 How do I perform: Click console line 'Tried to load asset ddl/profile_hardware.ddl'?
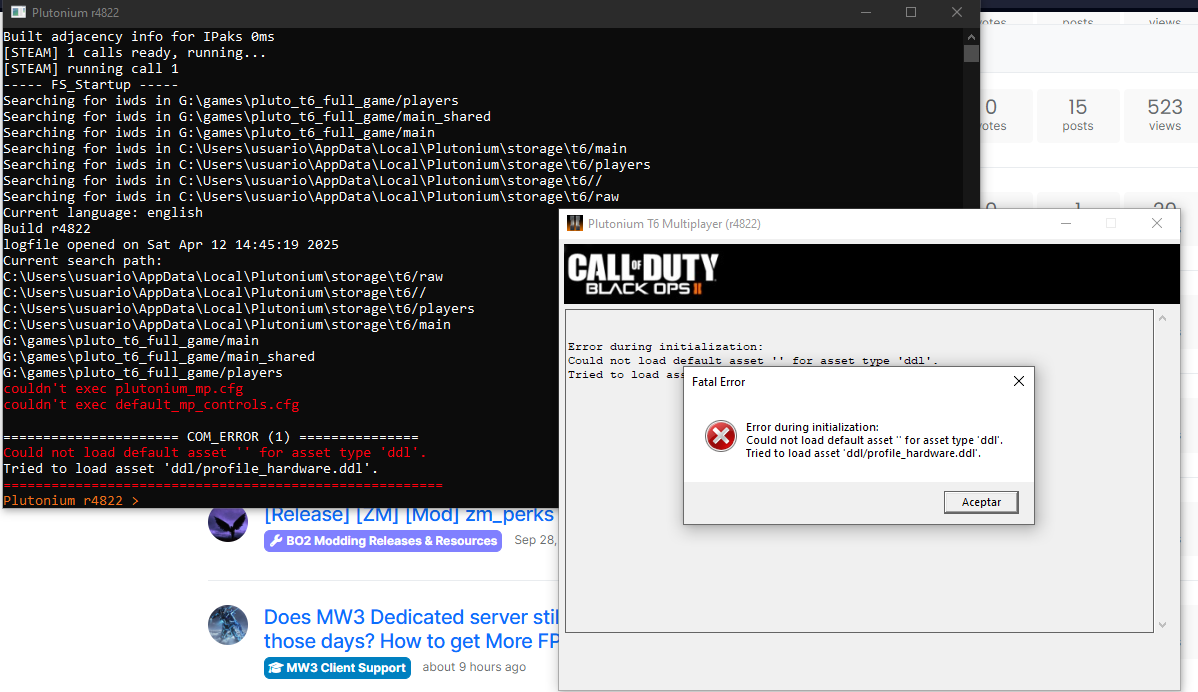tap(191, 469)
